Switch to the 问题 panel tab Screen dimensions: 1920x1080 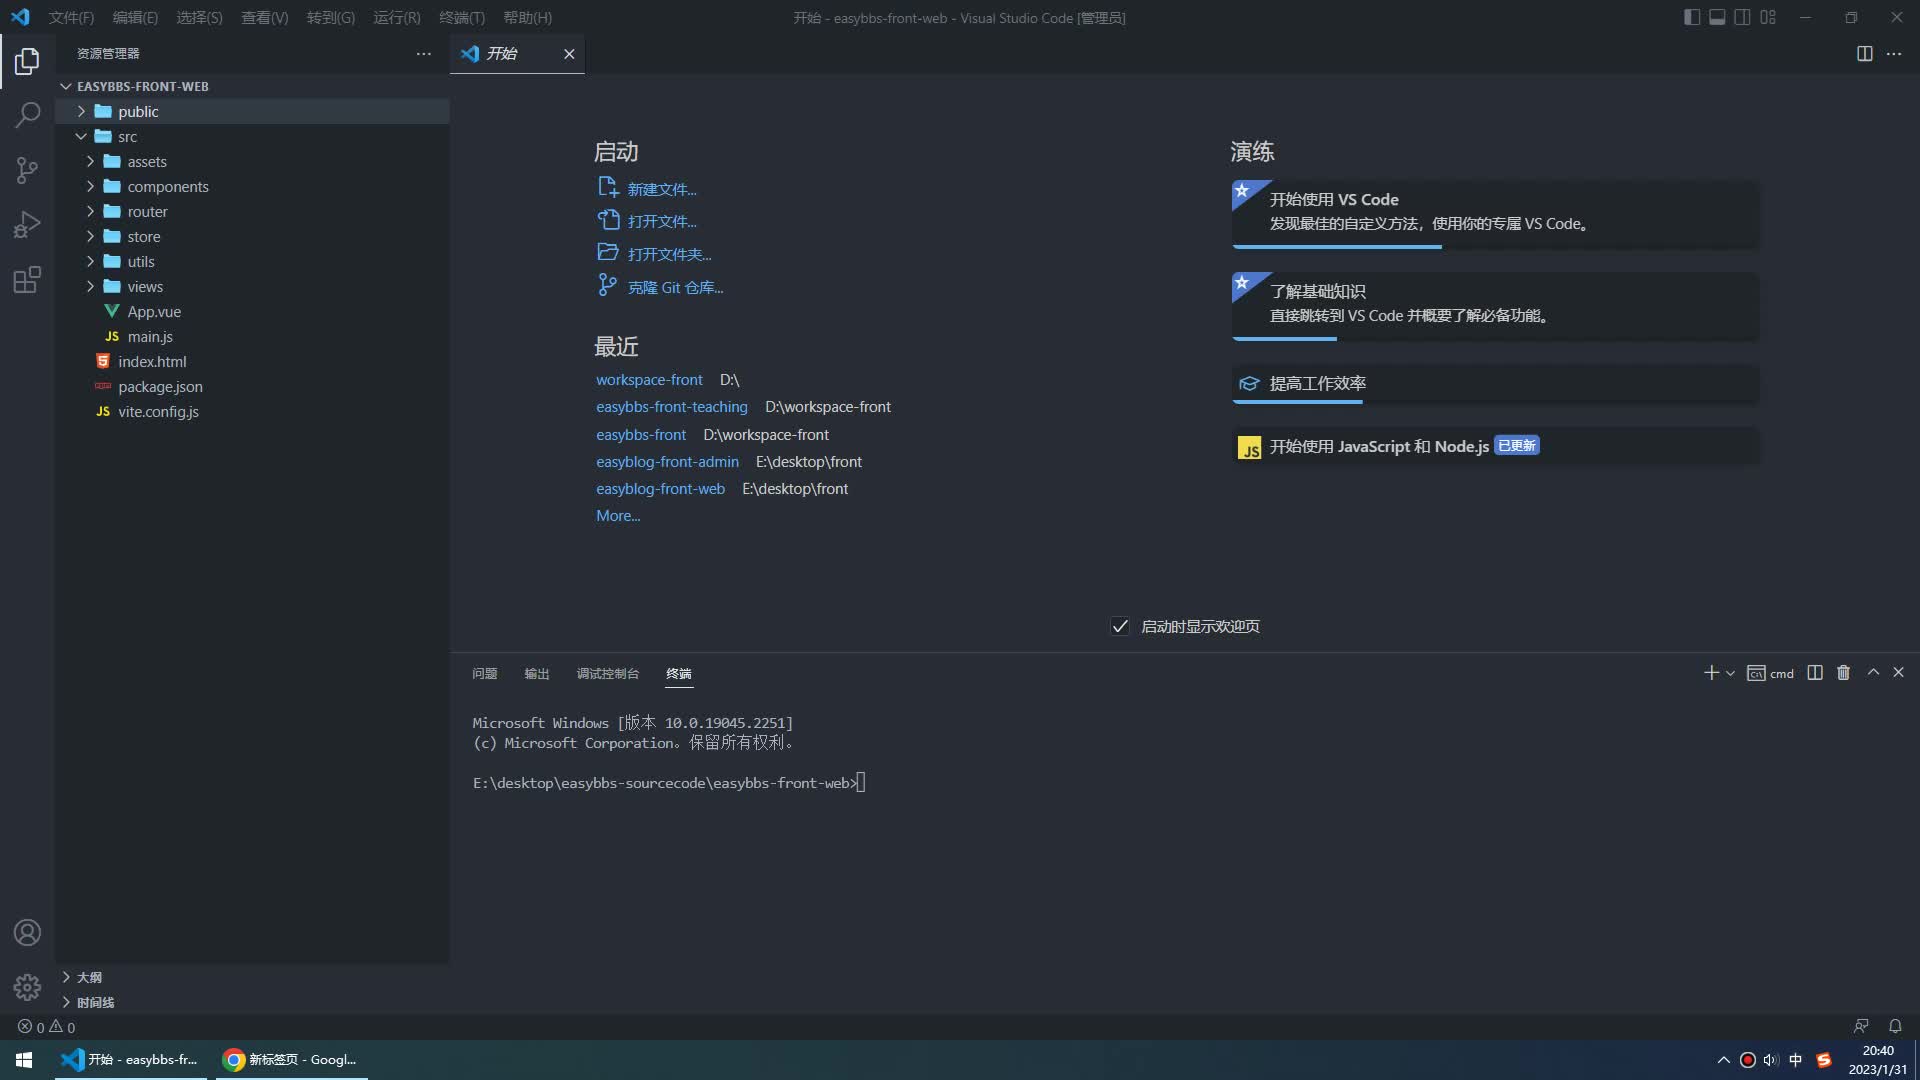[485, 673]
